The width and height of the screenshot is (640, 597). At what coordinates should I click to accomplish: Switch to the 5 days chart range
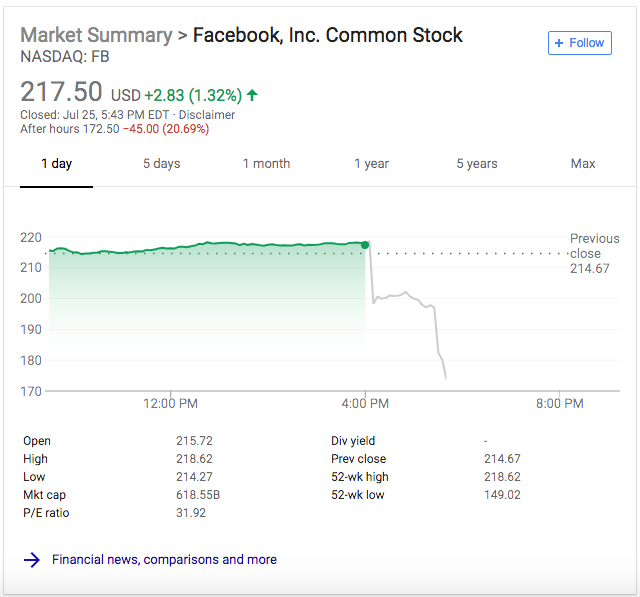point(161,164)
